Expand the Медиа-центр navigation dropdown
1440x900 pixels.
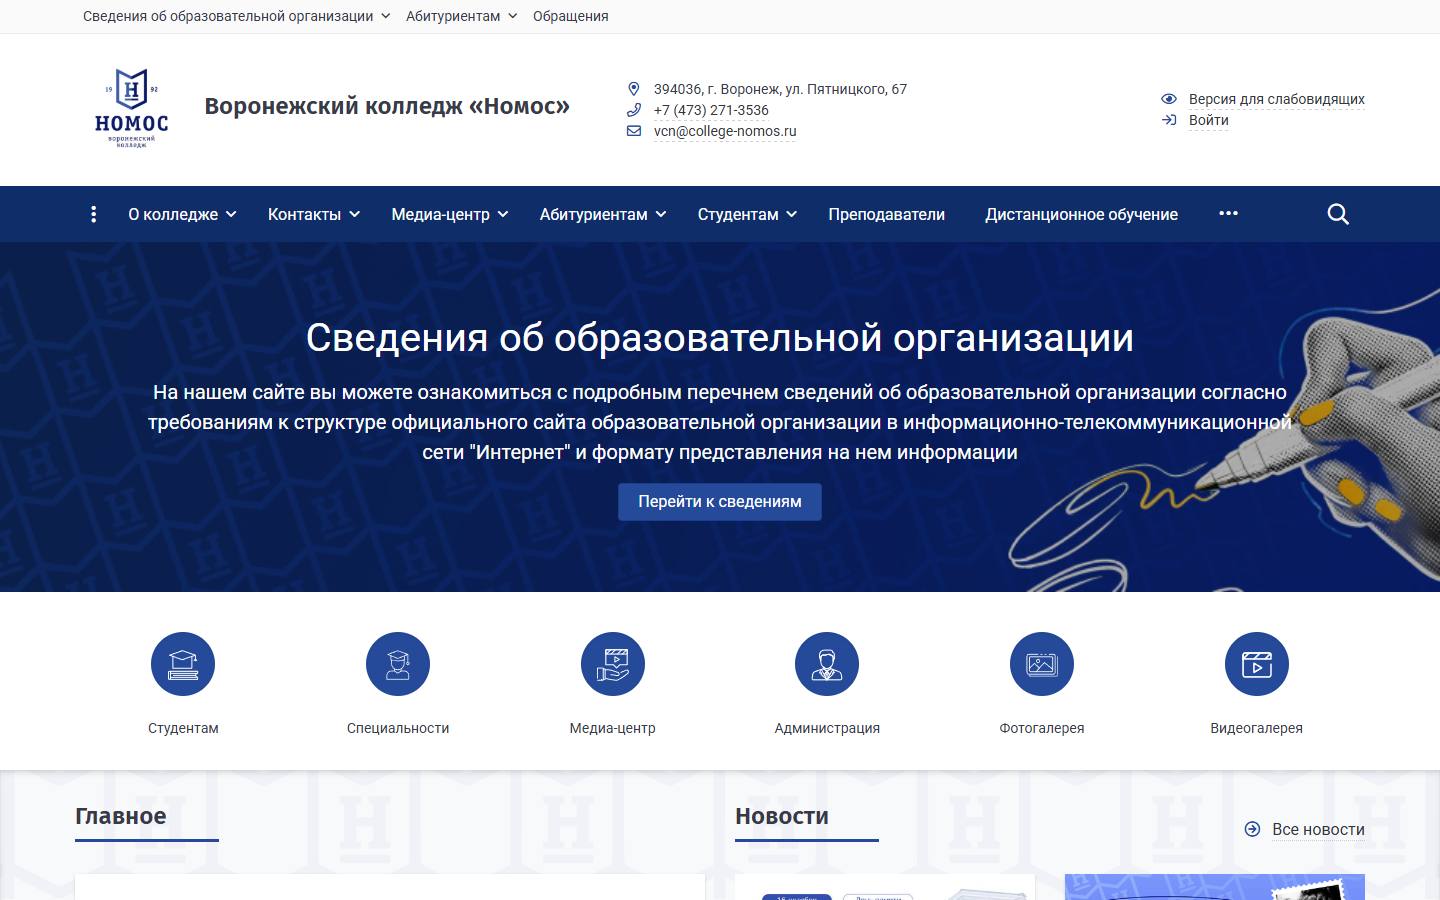click(450, 214)
